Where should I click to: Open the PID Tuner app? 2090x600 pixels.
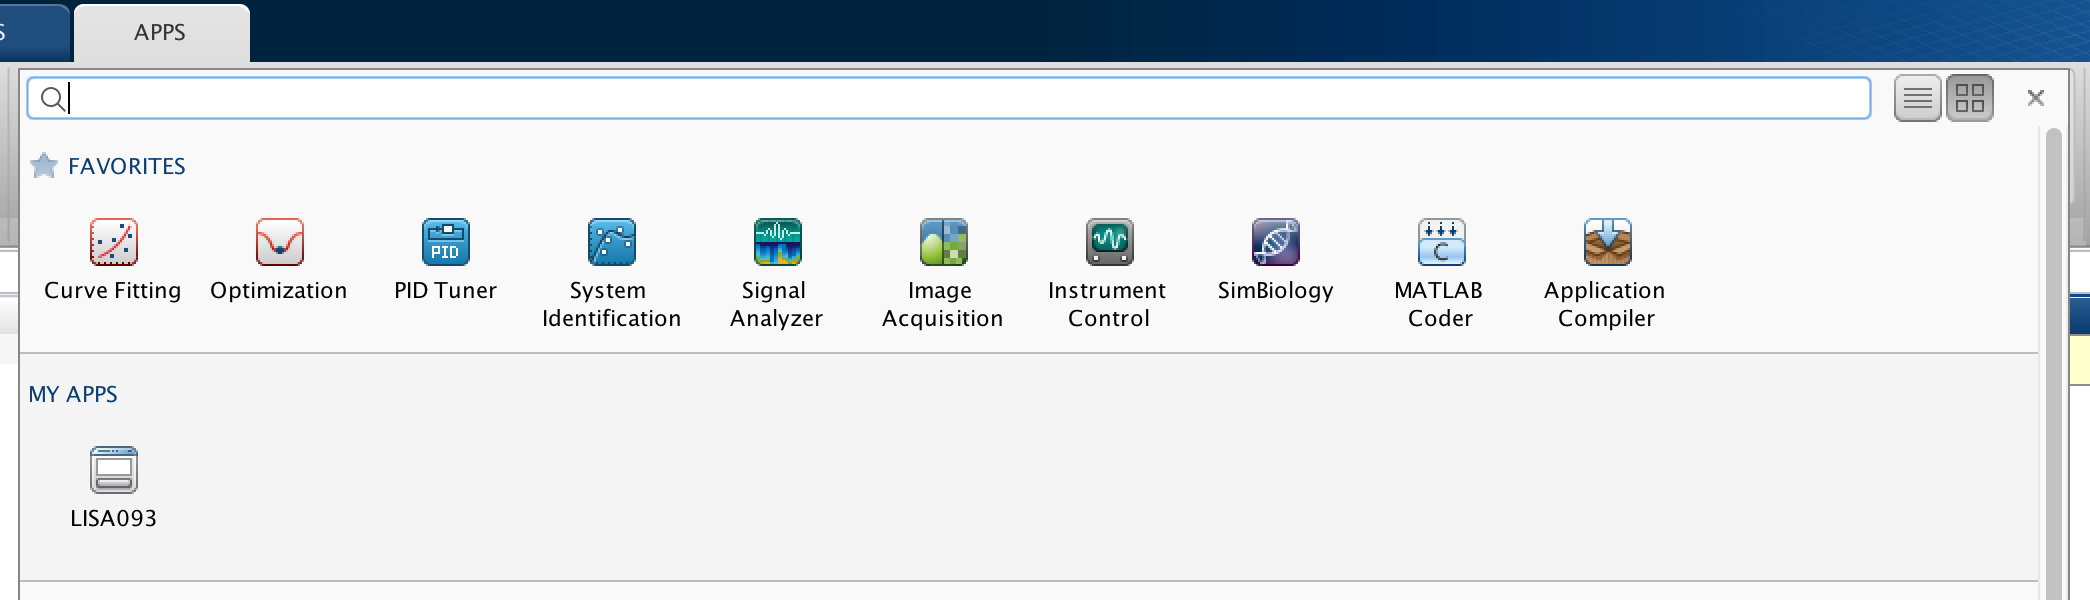click(x=445, y=243)
